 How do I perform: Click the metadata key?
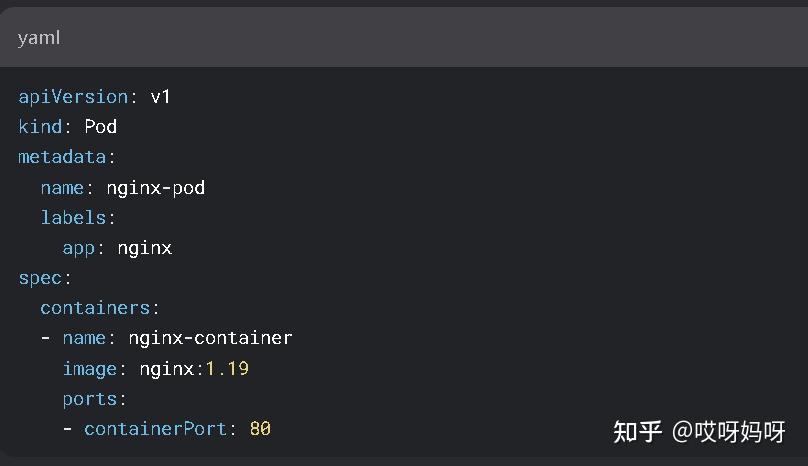pos(62,157)
